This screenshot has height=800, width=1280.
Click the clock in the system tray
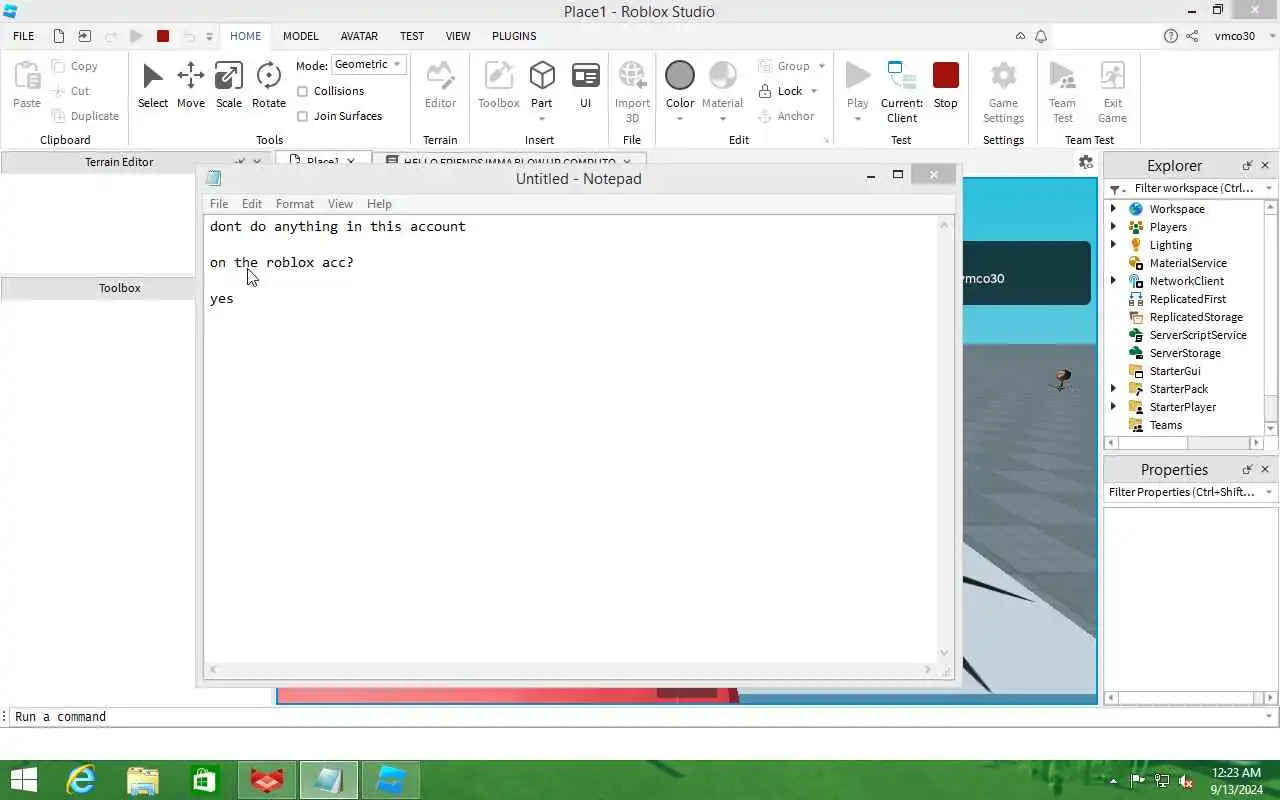1236,781
